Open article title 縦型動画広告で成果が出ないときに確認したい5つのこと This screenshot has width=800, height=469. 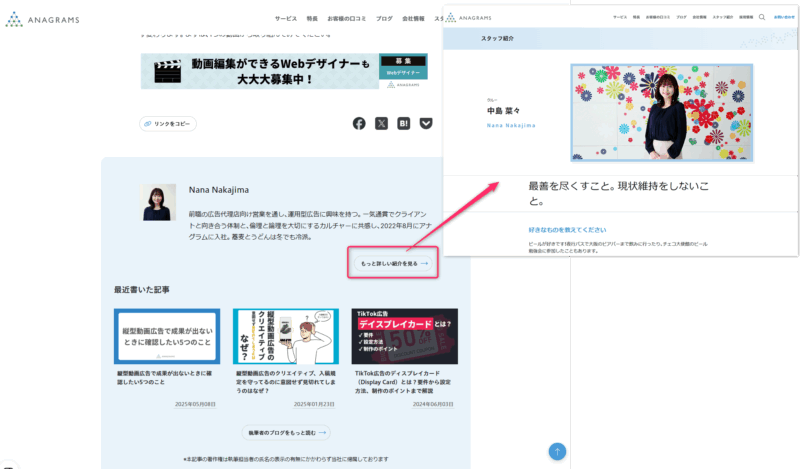click(164, 378)
